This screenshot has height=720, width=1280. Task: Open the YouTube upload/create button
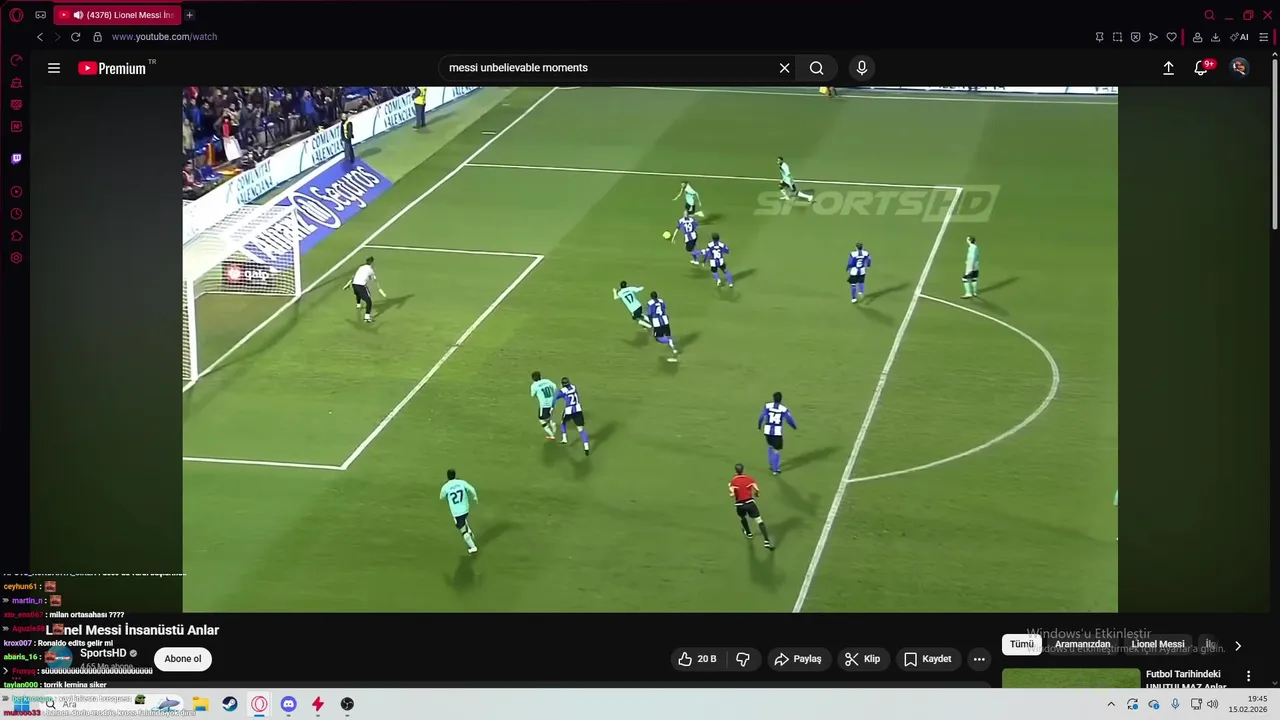coord(1168,68)
